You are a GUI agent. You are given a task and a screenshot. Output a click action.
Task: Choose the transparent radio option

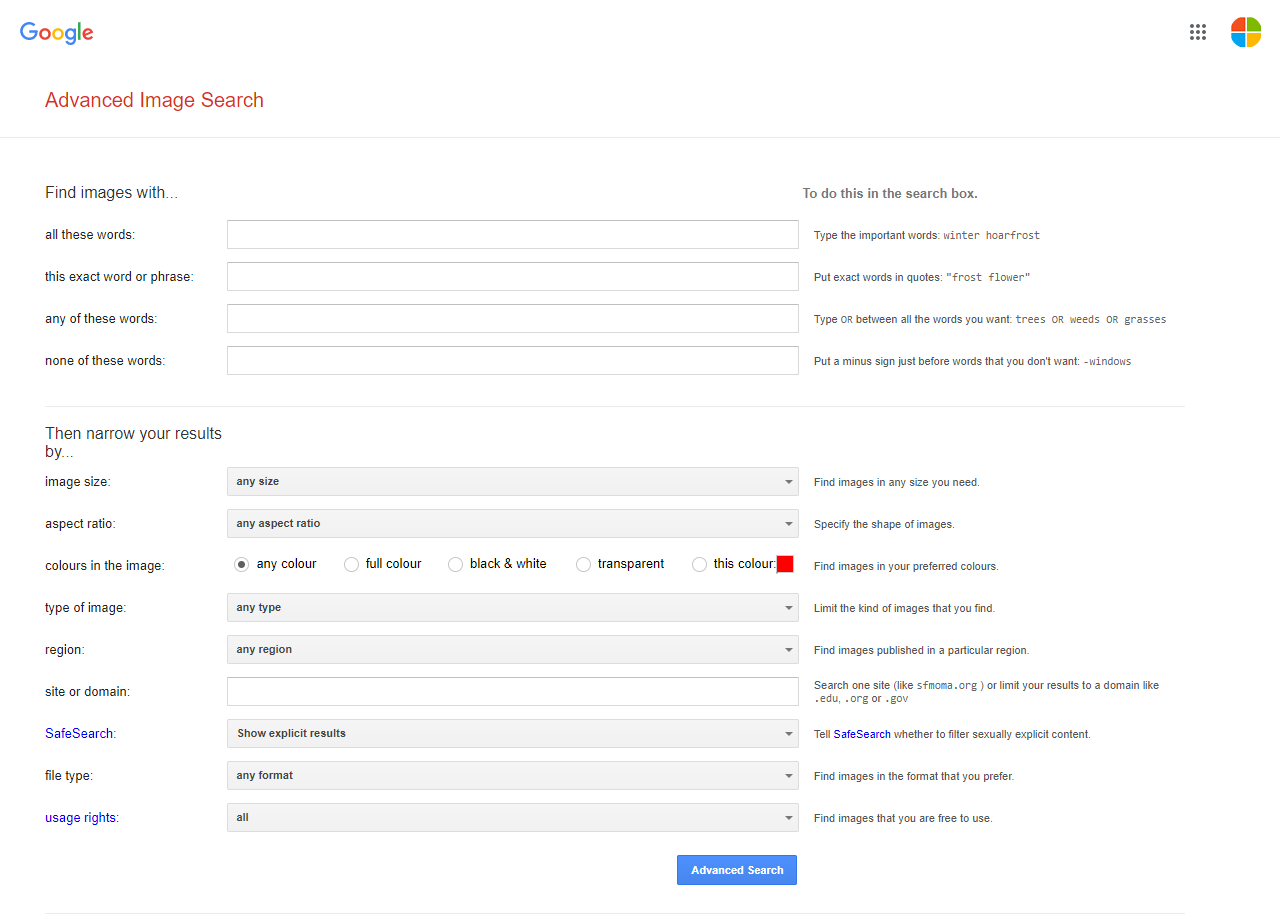[583, 564]
